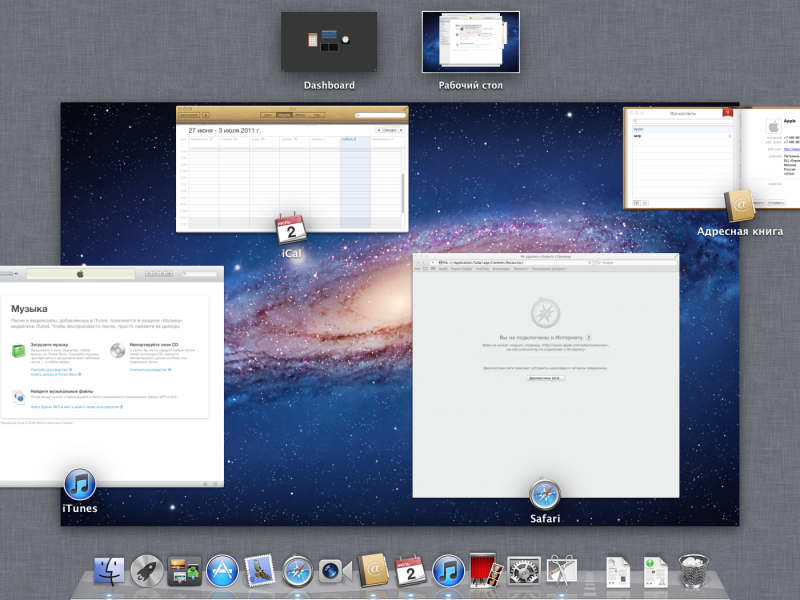800x600 pixels.
Task: Expand Популярные ресурсы dropdown in Safari
Action: point(549,268)
